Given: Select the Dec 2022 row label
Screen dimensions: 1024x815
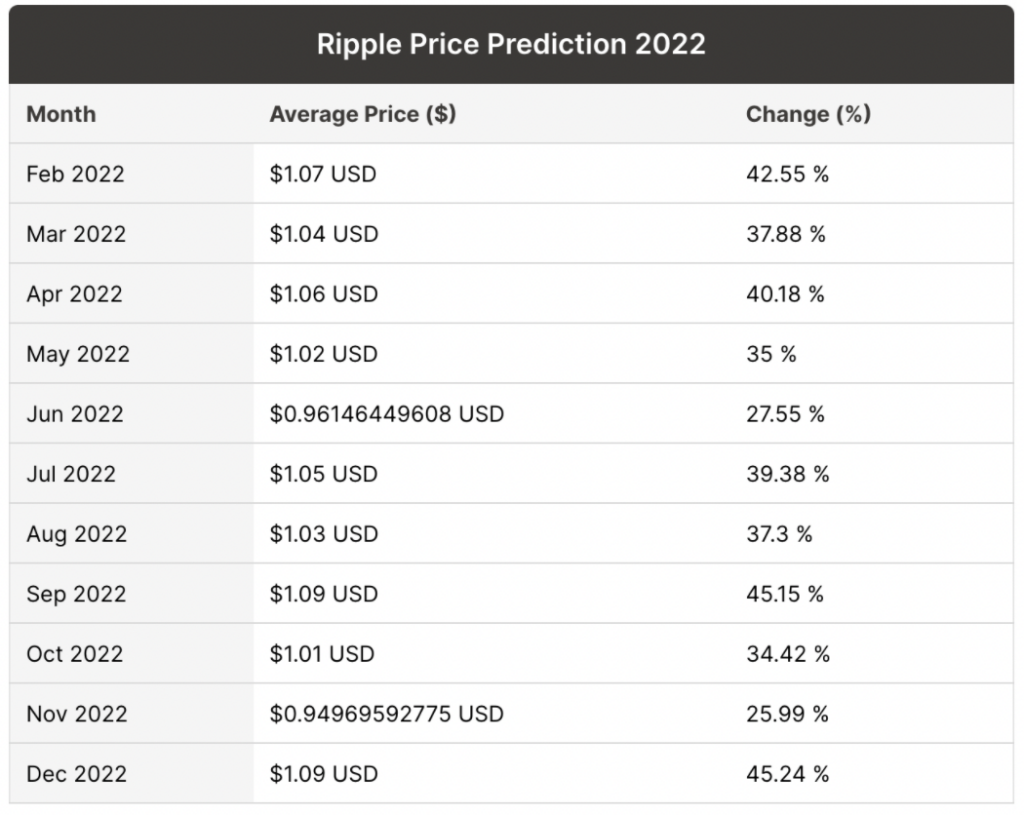Looking at the screenshot, I should click(x=77, y=774).
